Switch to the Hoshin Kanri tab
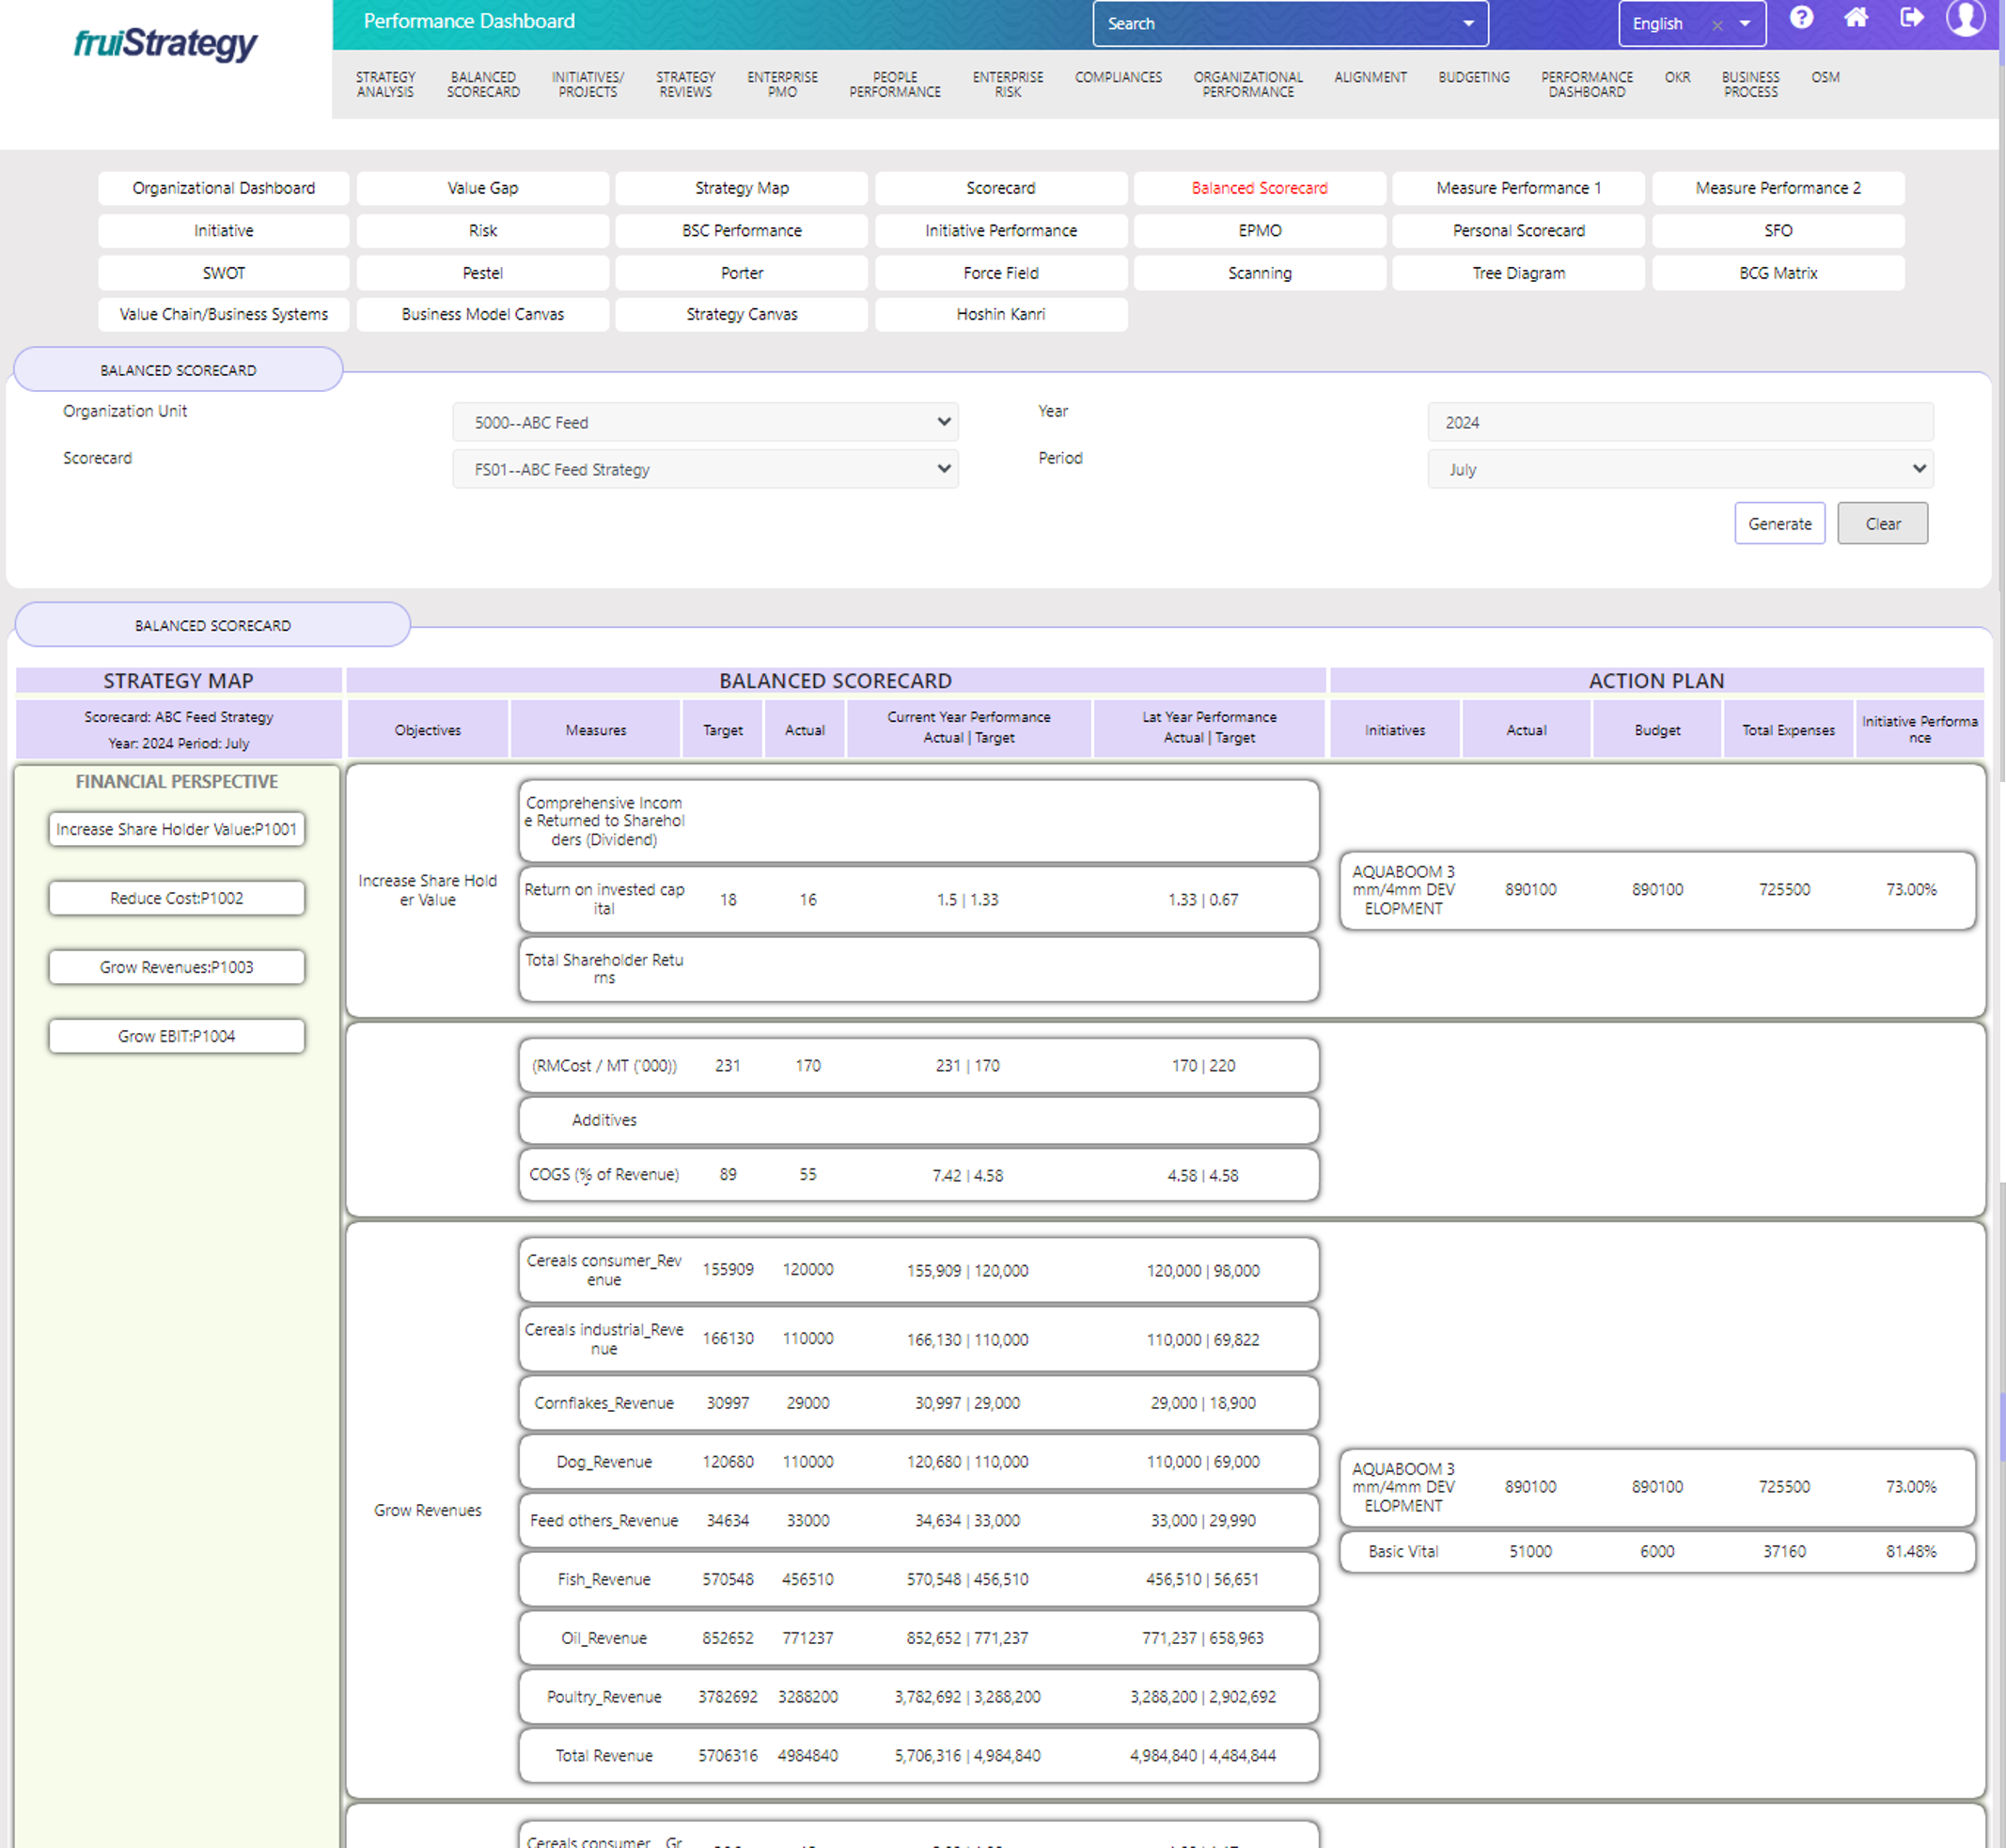The height and width of the screenshot is (1848, 2006). 1000,314
